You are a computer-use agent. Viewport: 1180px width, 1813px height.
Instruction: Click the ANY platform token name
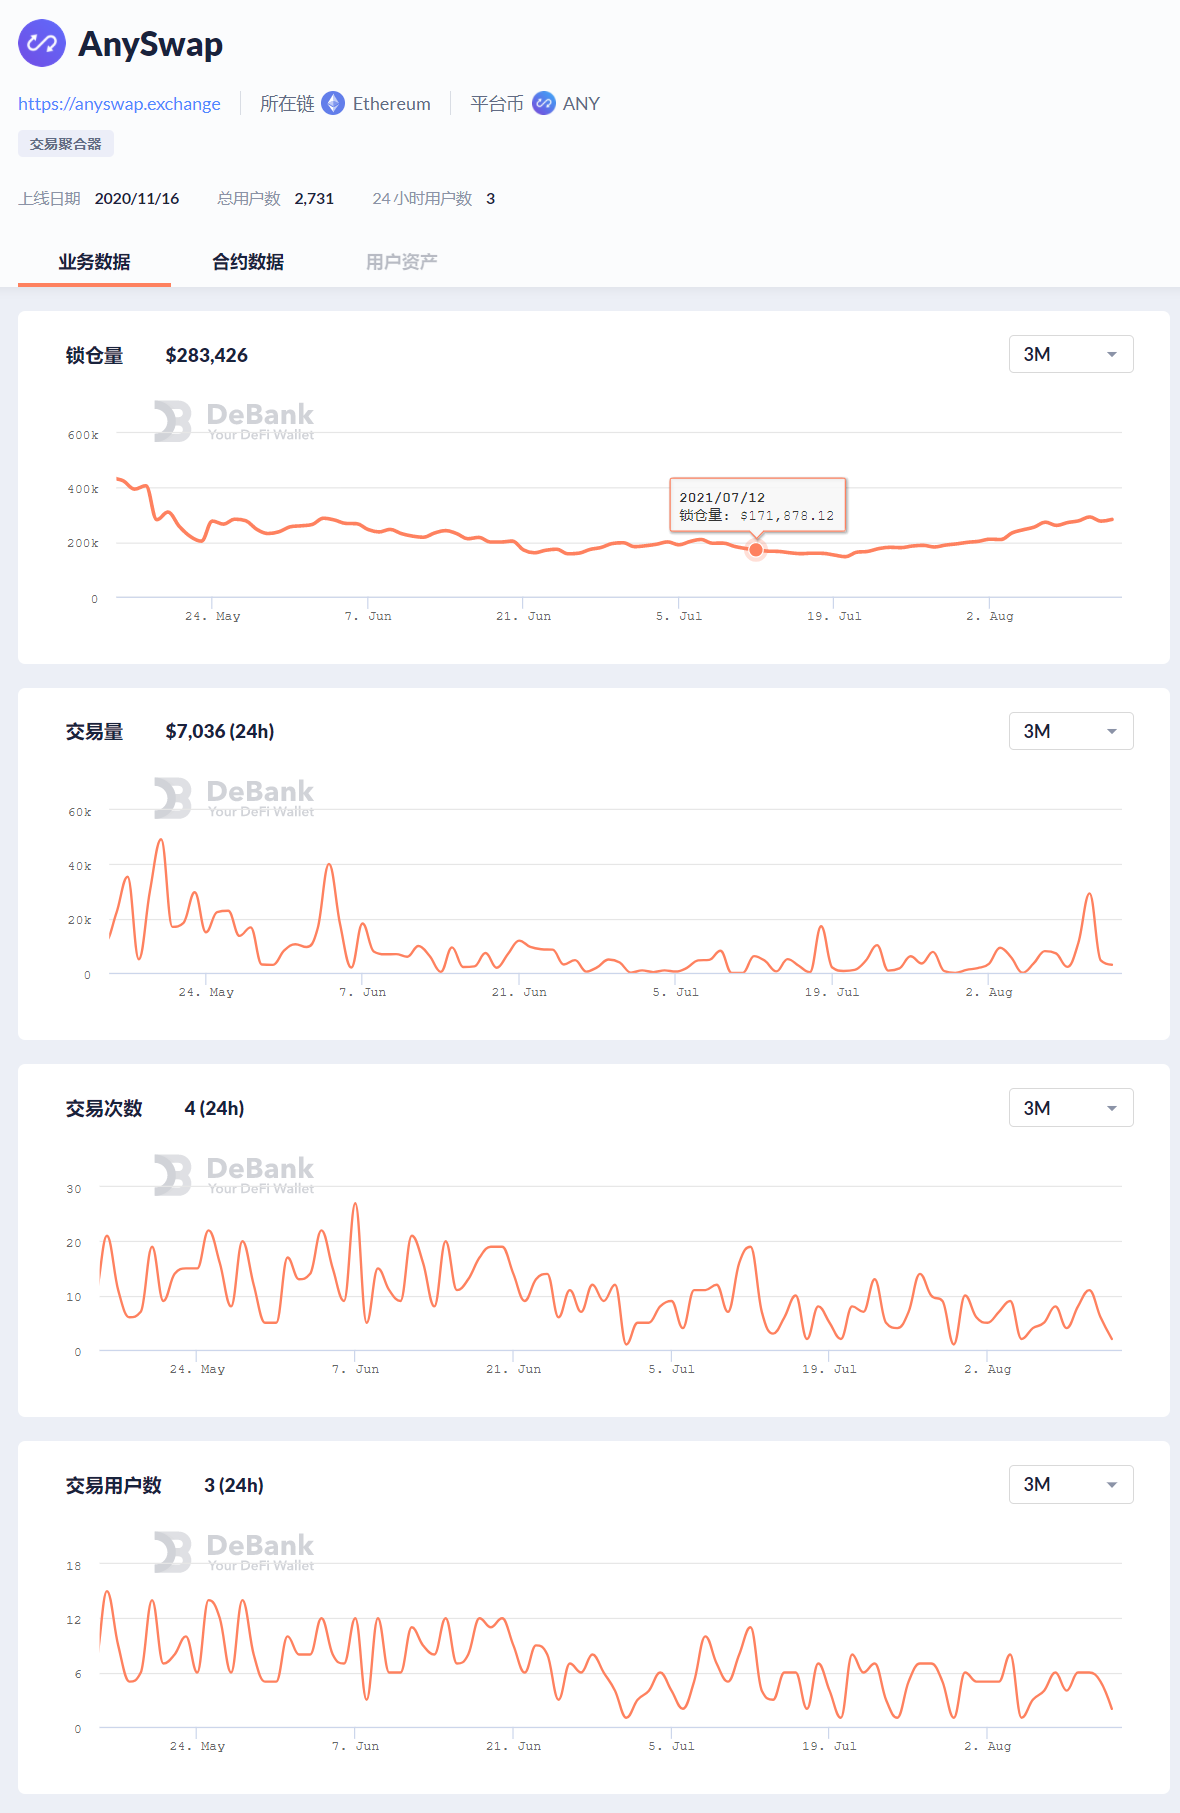tap(581, 104)
